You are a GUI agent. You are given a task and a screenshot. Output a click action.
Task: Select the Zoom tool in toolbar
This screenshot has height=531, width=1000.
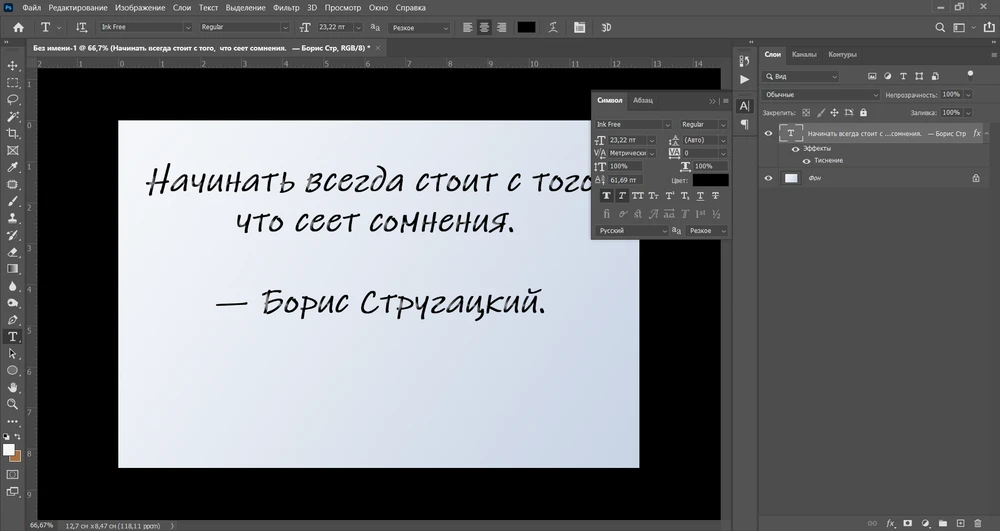tap(13, 404)
